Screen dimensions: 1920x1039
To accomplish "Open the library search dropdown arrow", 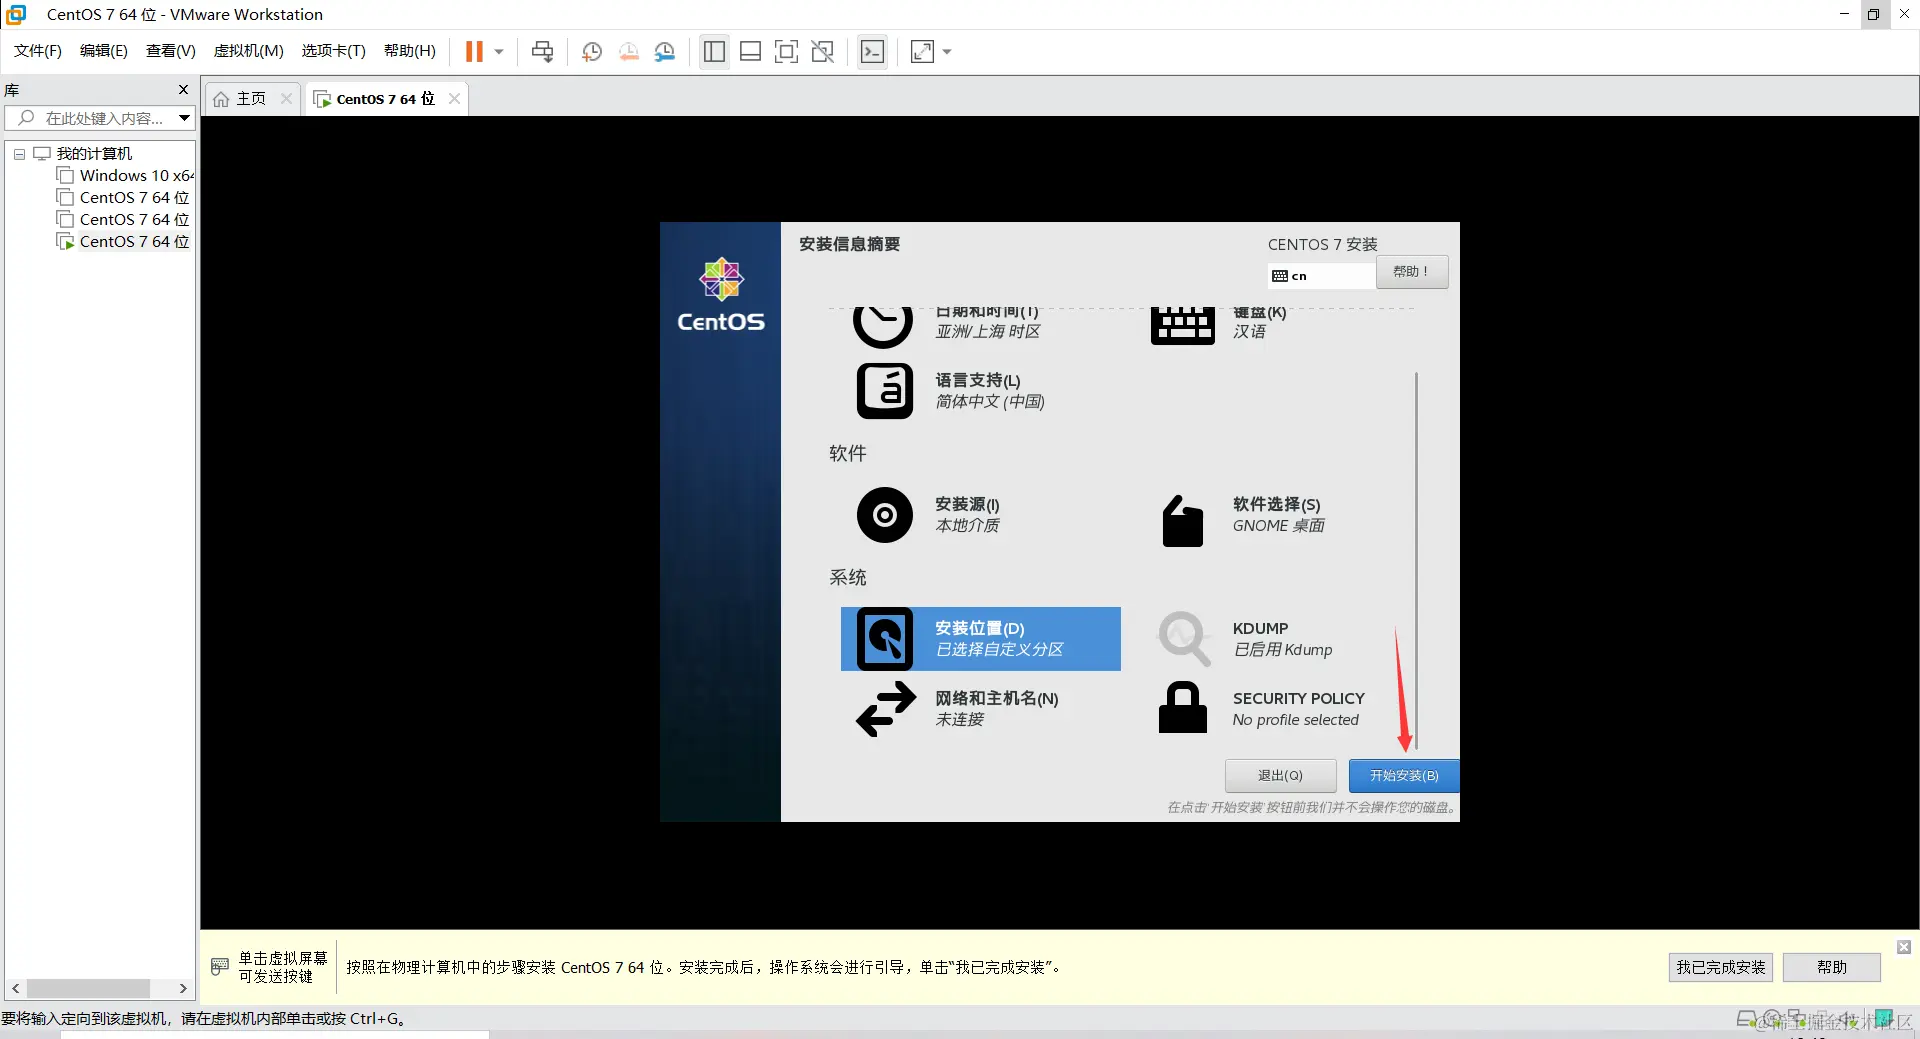I will pos(185,118).
